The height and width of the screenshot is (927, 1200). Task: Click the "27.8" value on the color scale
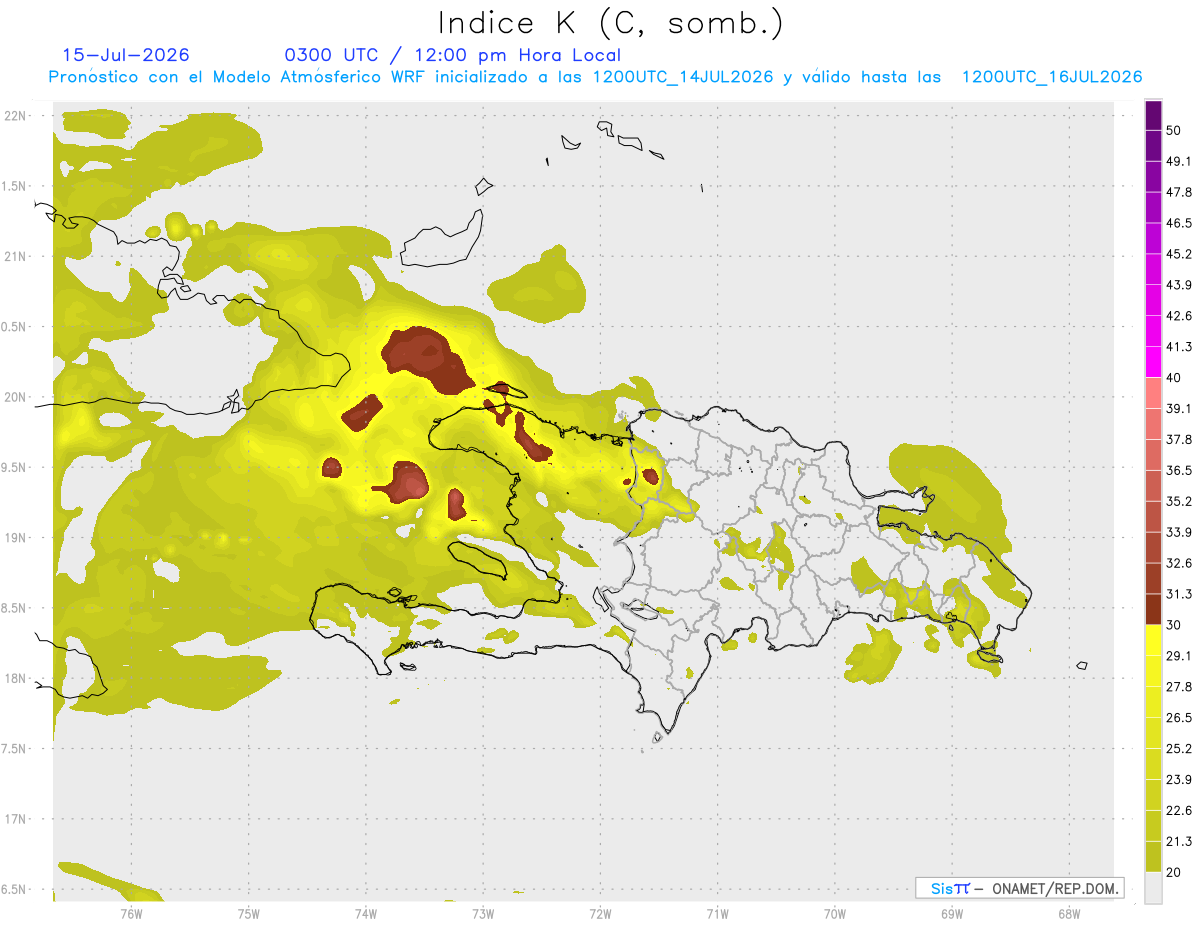(1179, 687)
